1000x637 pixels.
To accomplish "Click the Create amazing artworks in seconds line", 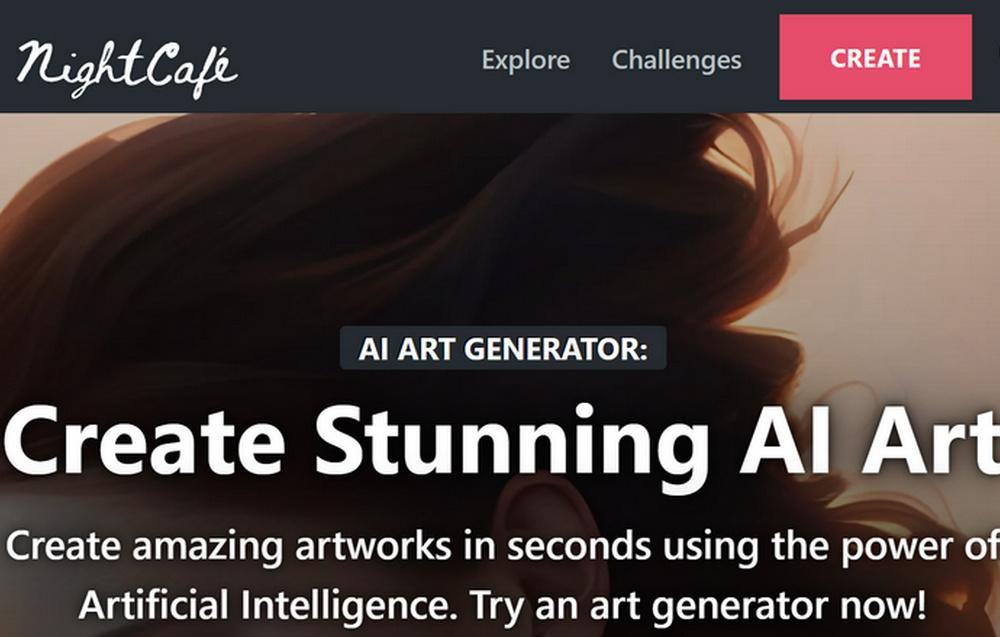I will [501, 546].
